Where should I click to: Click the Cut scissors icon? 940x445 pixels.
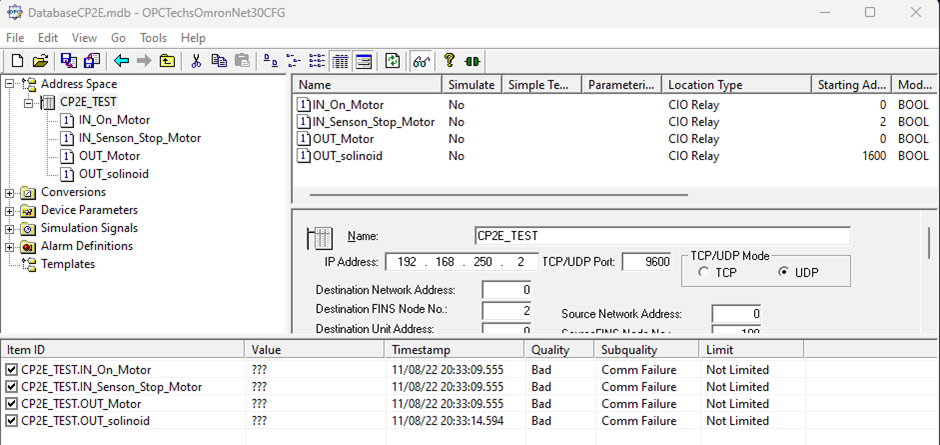pyautogui.click(x=196, y=61)
